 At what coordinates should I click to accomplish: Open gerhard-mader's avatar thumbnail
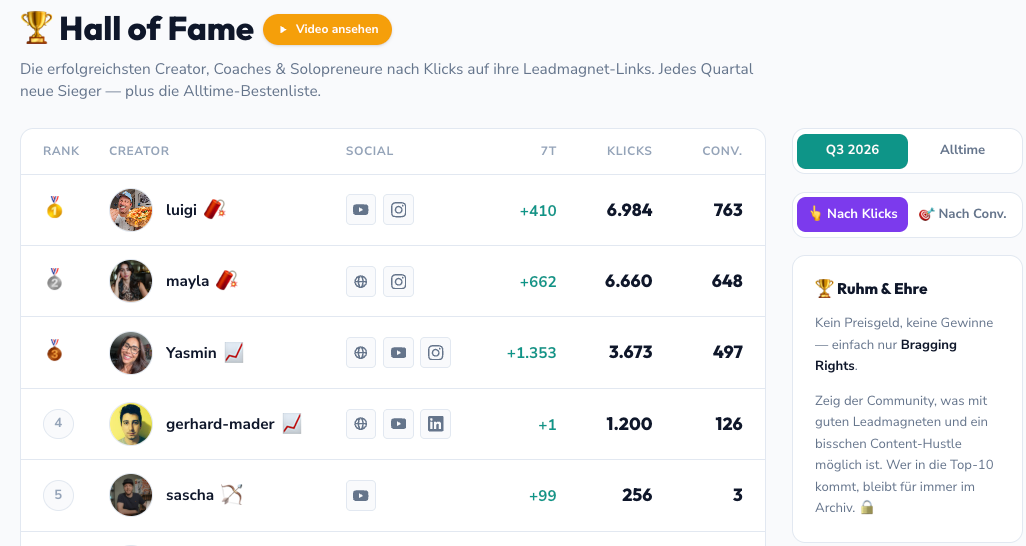coord(131,424)
